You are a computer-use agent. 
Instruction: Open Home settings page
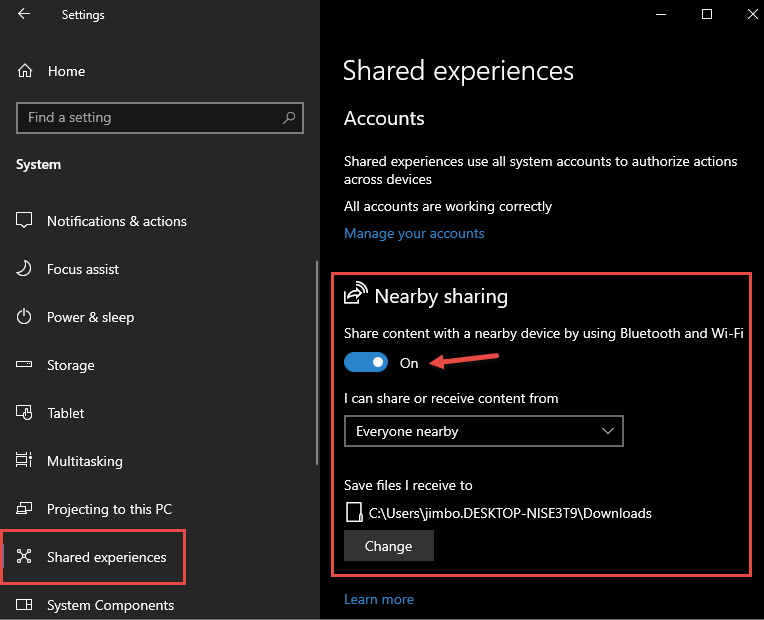click(66, 71)
